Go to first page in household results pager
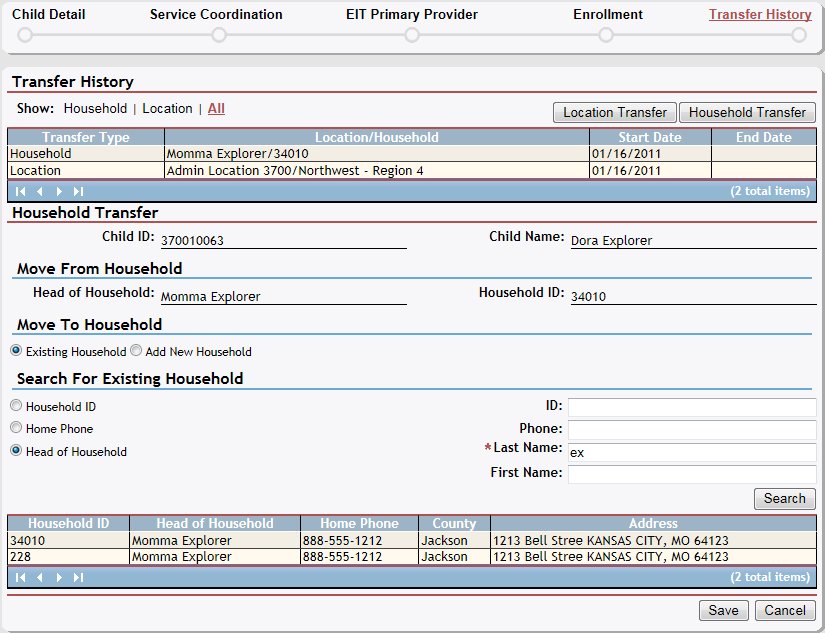 [21, 577]
